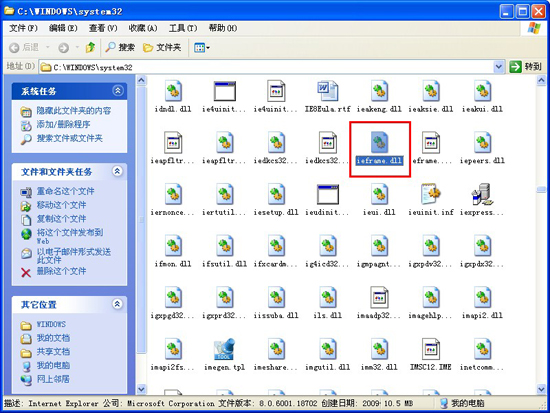Collapse the 文件和文件夹任务 panel
The height and width of the screenshot is (413, 550).
[x=117, y=171]
